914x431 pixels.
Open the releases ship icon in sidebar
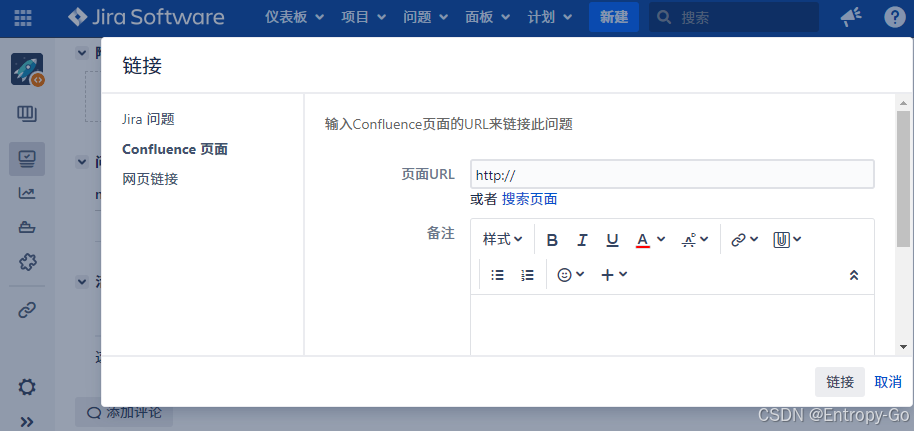(27, 227)
